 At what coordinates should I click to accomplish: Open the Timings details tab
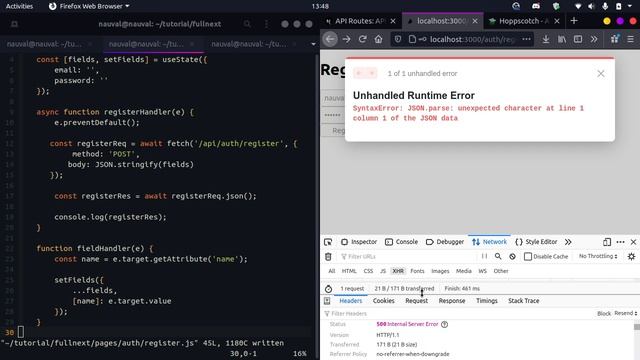click(487, 301)
